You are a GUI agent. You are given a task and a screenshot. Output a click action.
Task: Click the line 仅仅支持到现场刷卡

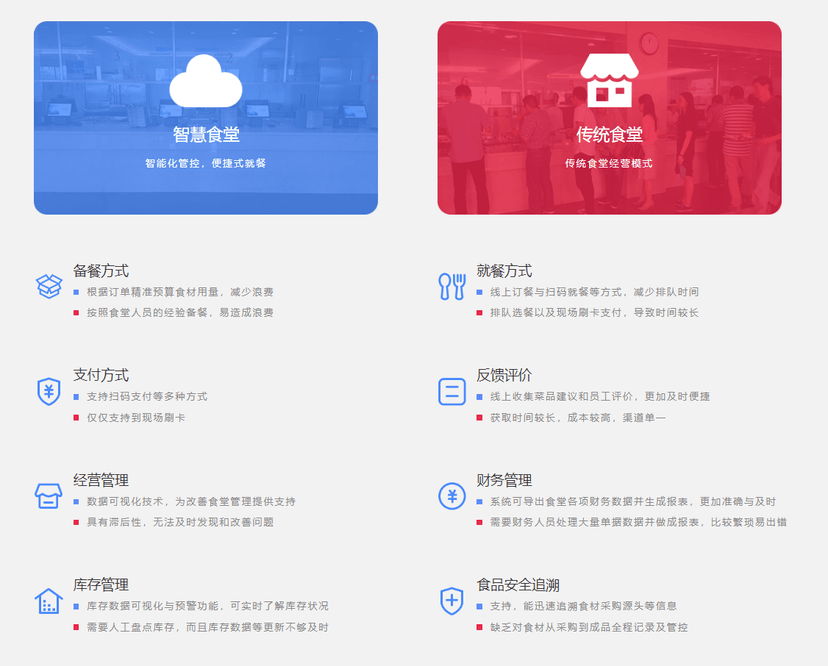click(x=136, y=418)
